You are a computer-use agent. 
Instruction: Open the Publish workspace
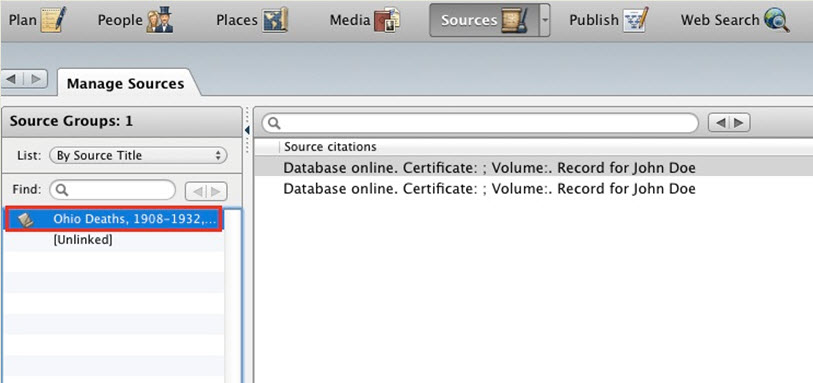pos(610,20)
